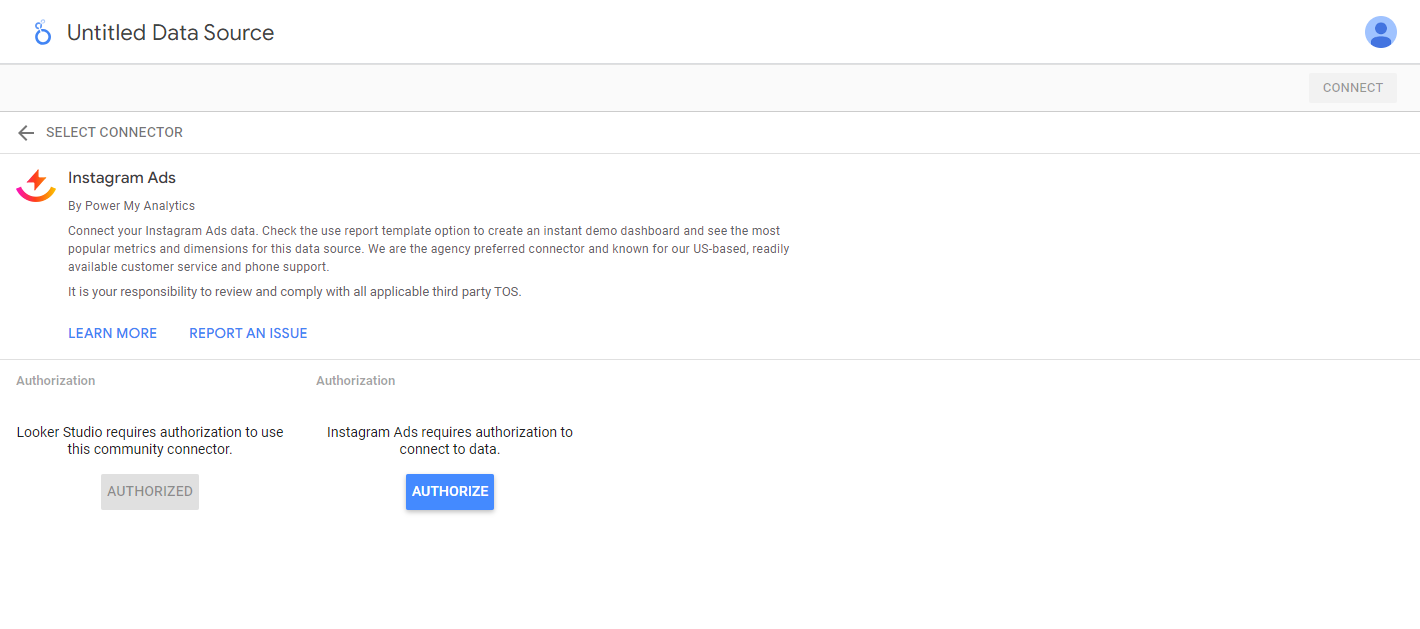Go back using the left arrow
This screenshot has height=629, width=1420.
tap(26, 133)
